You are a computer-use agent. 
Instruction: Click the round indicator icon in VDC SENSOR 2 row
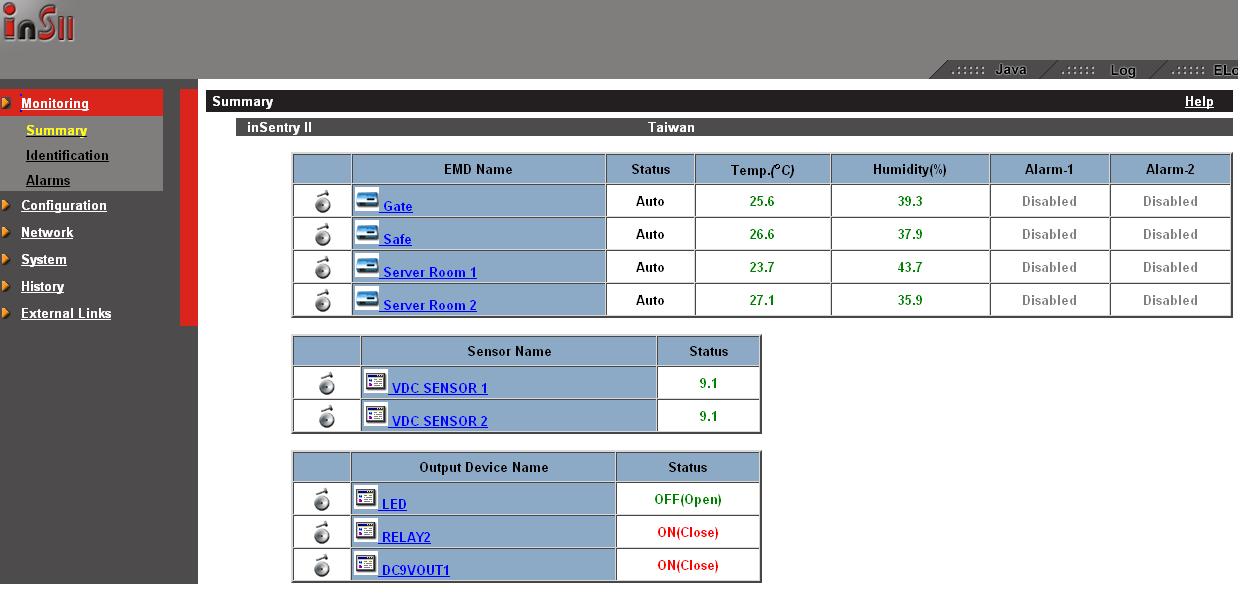tap(326, 417)
